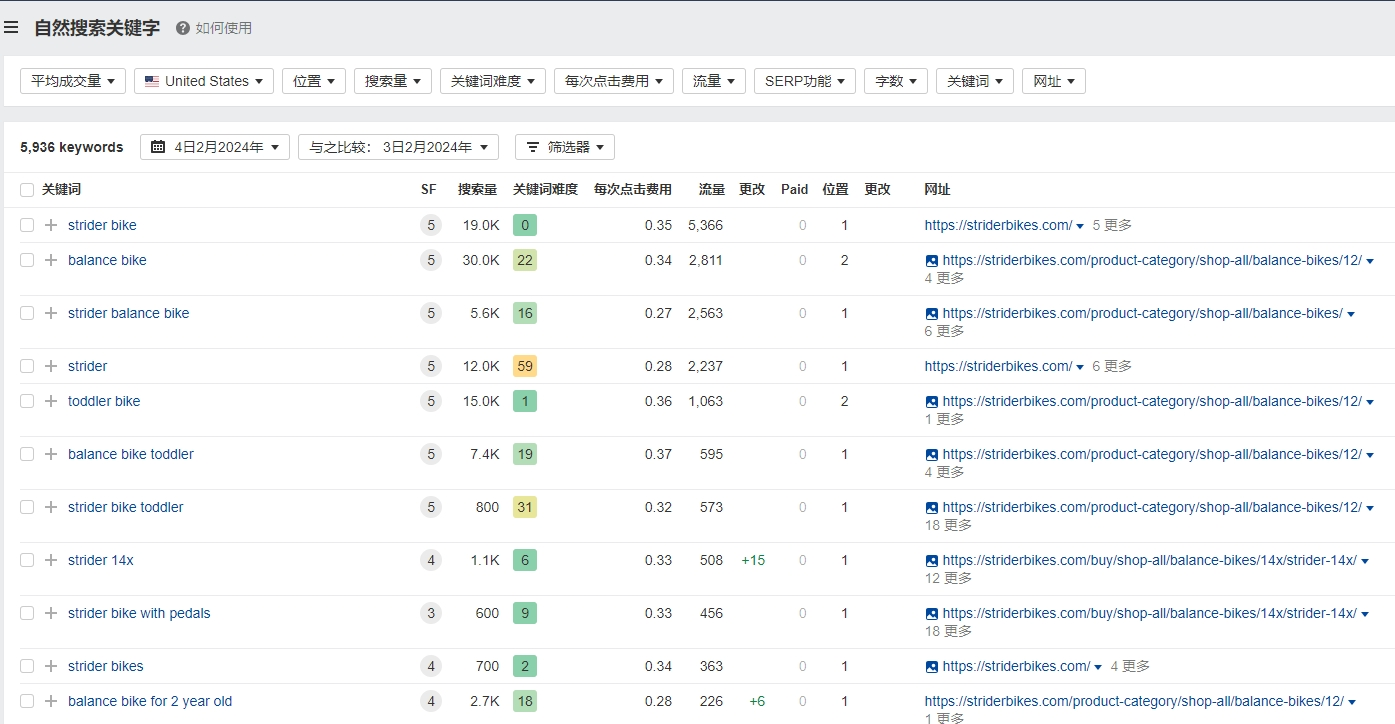
Task: Open the United States country dropdown
Action: [203, 81]
